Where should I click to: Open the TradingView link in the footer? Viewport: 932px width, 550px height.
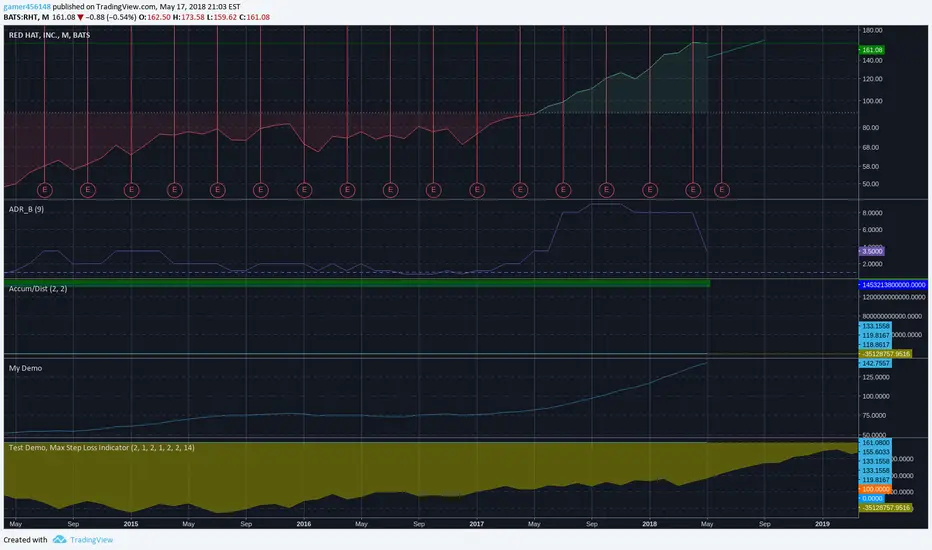(91, 540)
